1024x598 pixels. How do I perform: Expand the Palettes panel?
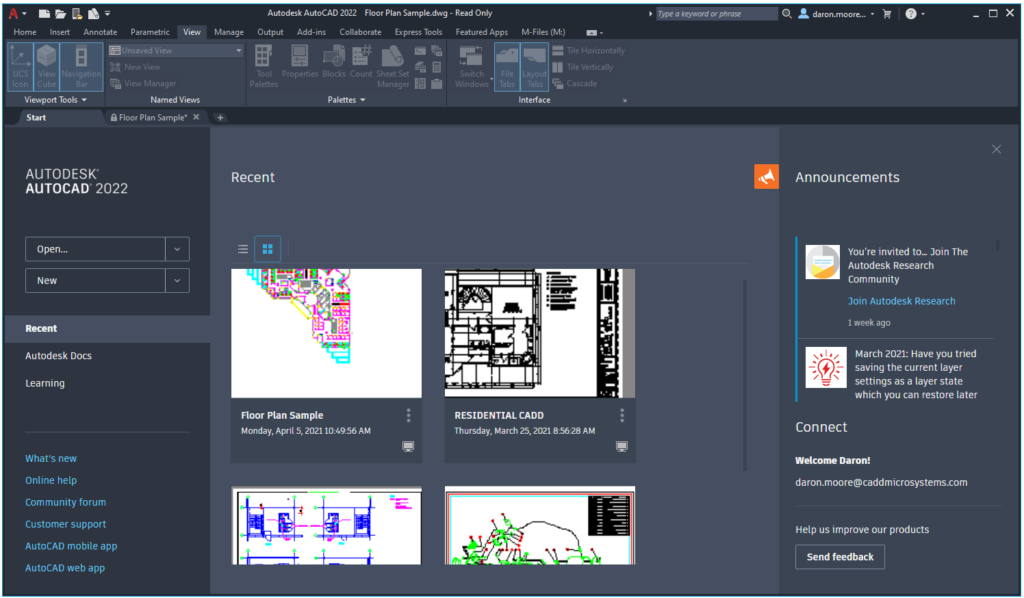point(346,100)
